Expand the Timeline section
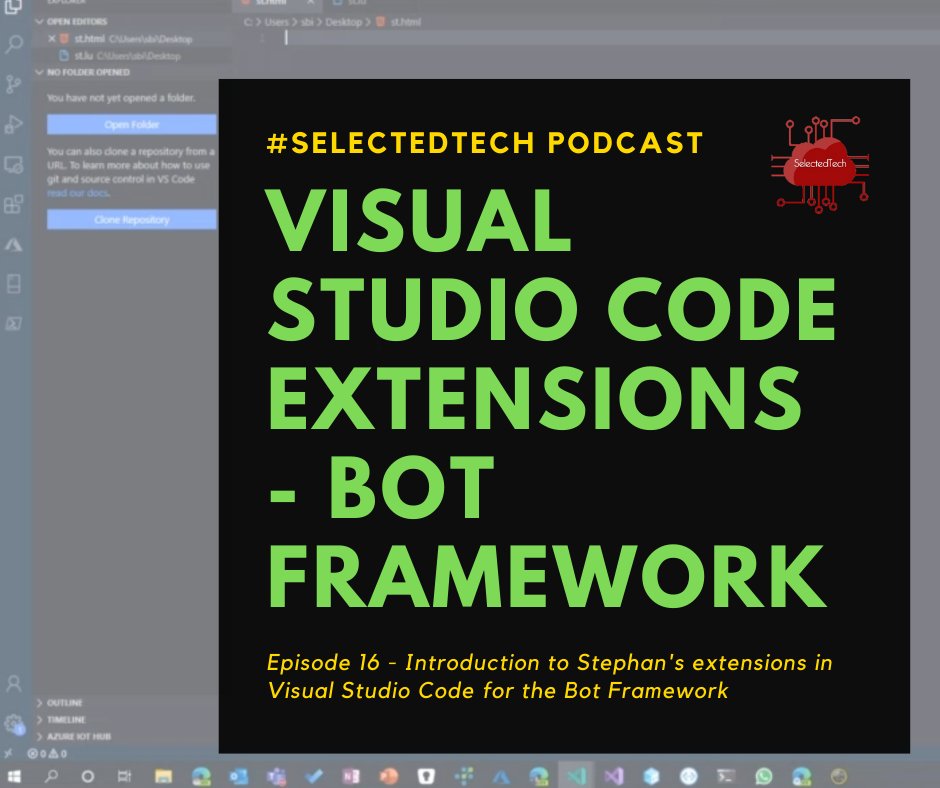This screenshot has width=940, height=788. (x=126, y=720)
